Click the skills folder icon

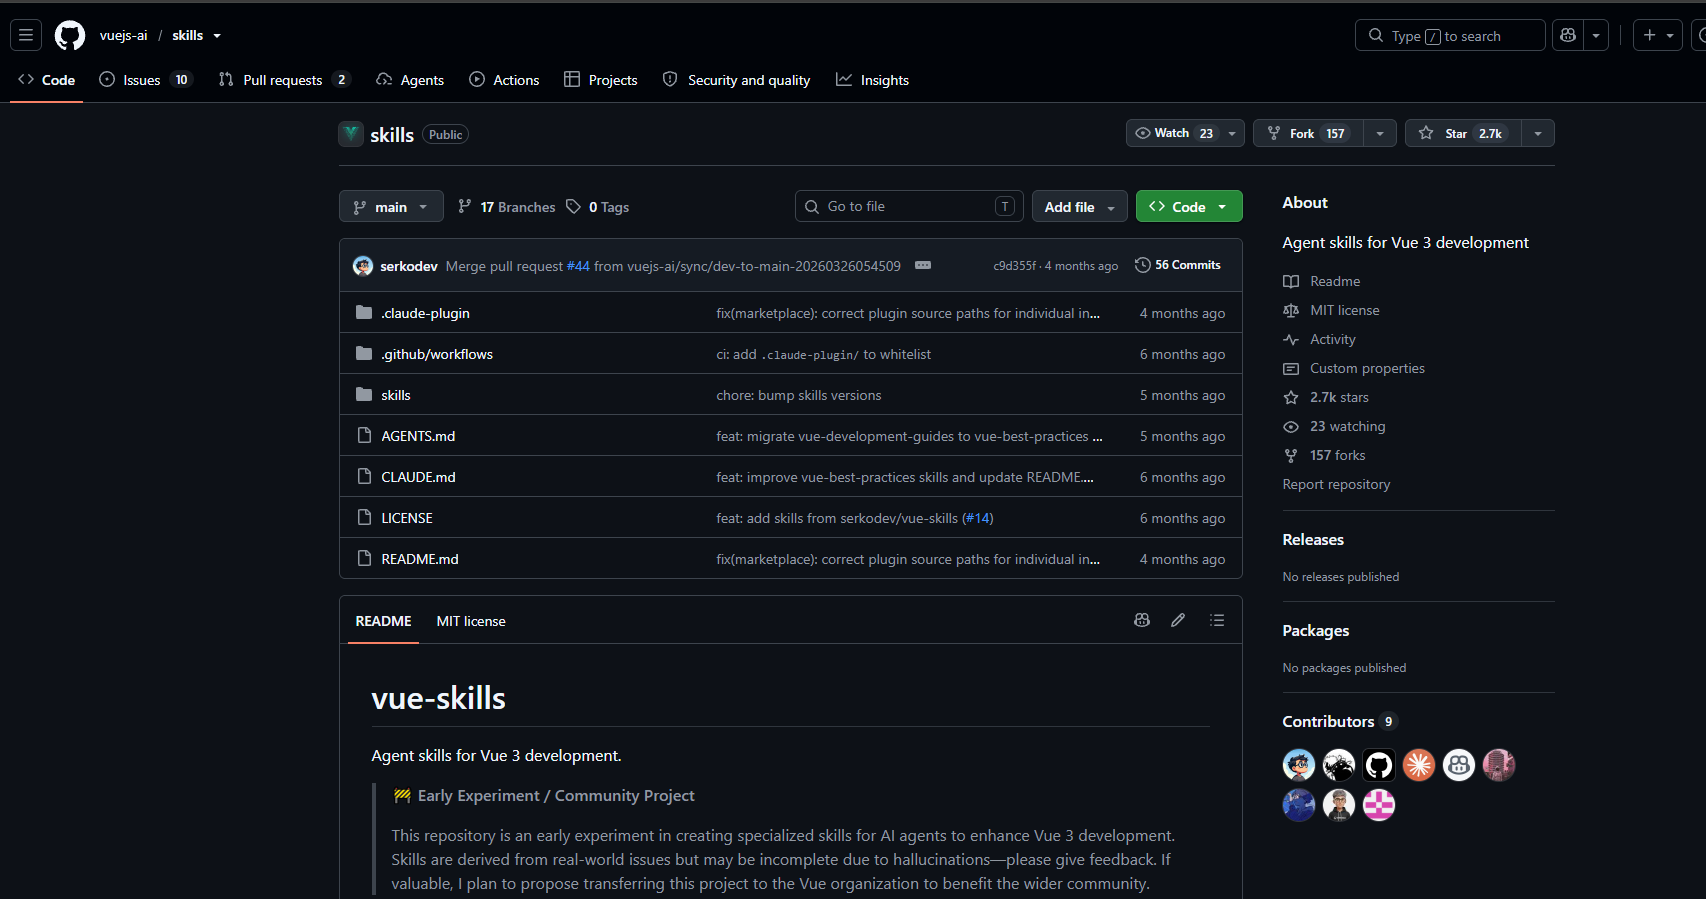pos(364,394)
